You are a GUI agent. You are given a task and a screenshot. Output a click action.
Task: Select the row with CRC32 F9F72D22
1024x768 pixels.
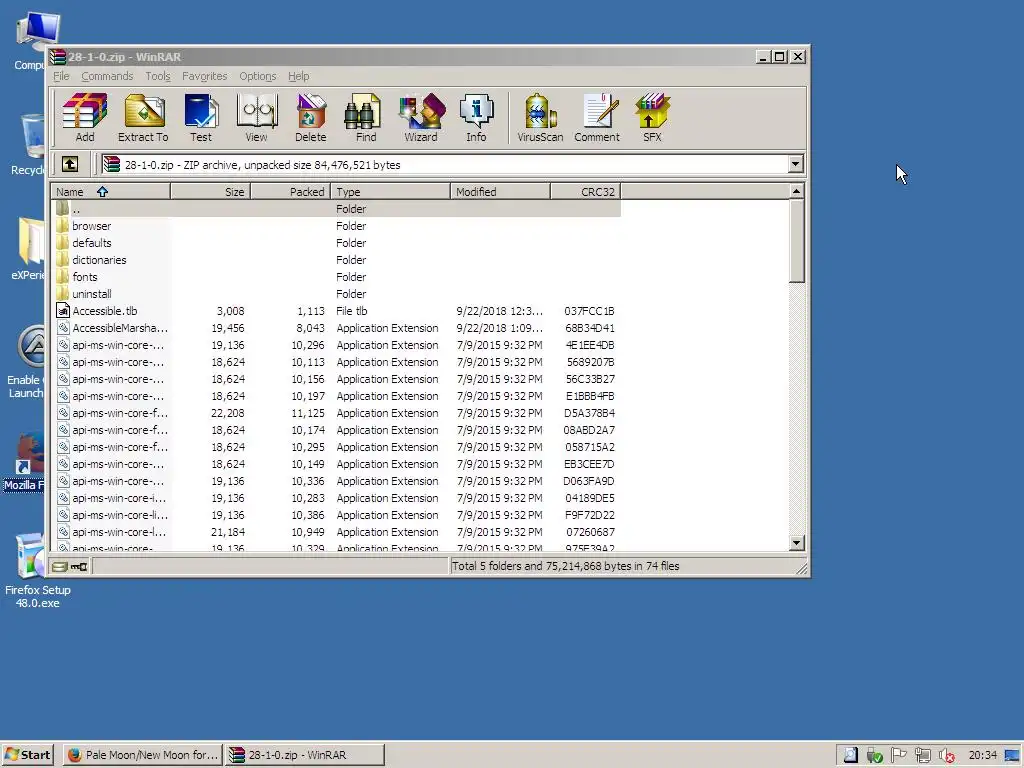[336, 515]
